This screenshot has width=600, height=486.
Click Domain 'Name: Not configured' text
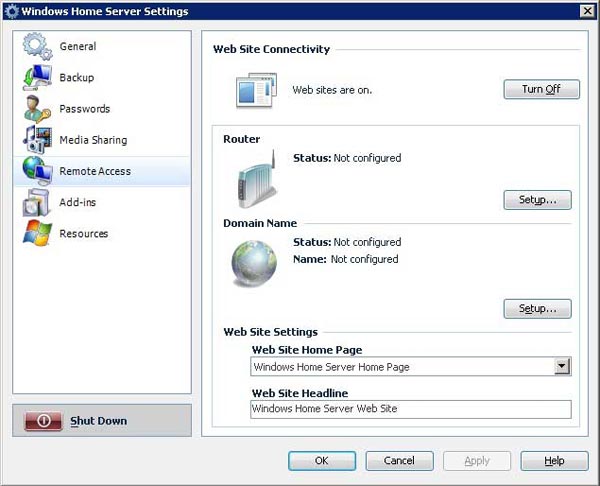click(x=346, y=259)
